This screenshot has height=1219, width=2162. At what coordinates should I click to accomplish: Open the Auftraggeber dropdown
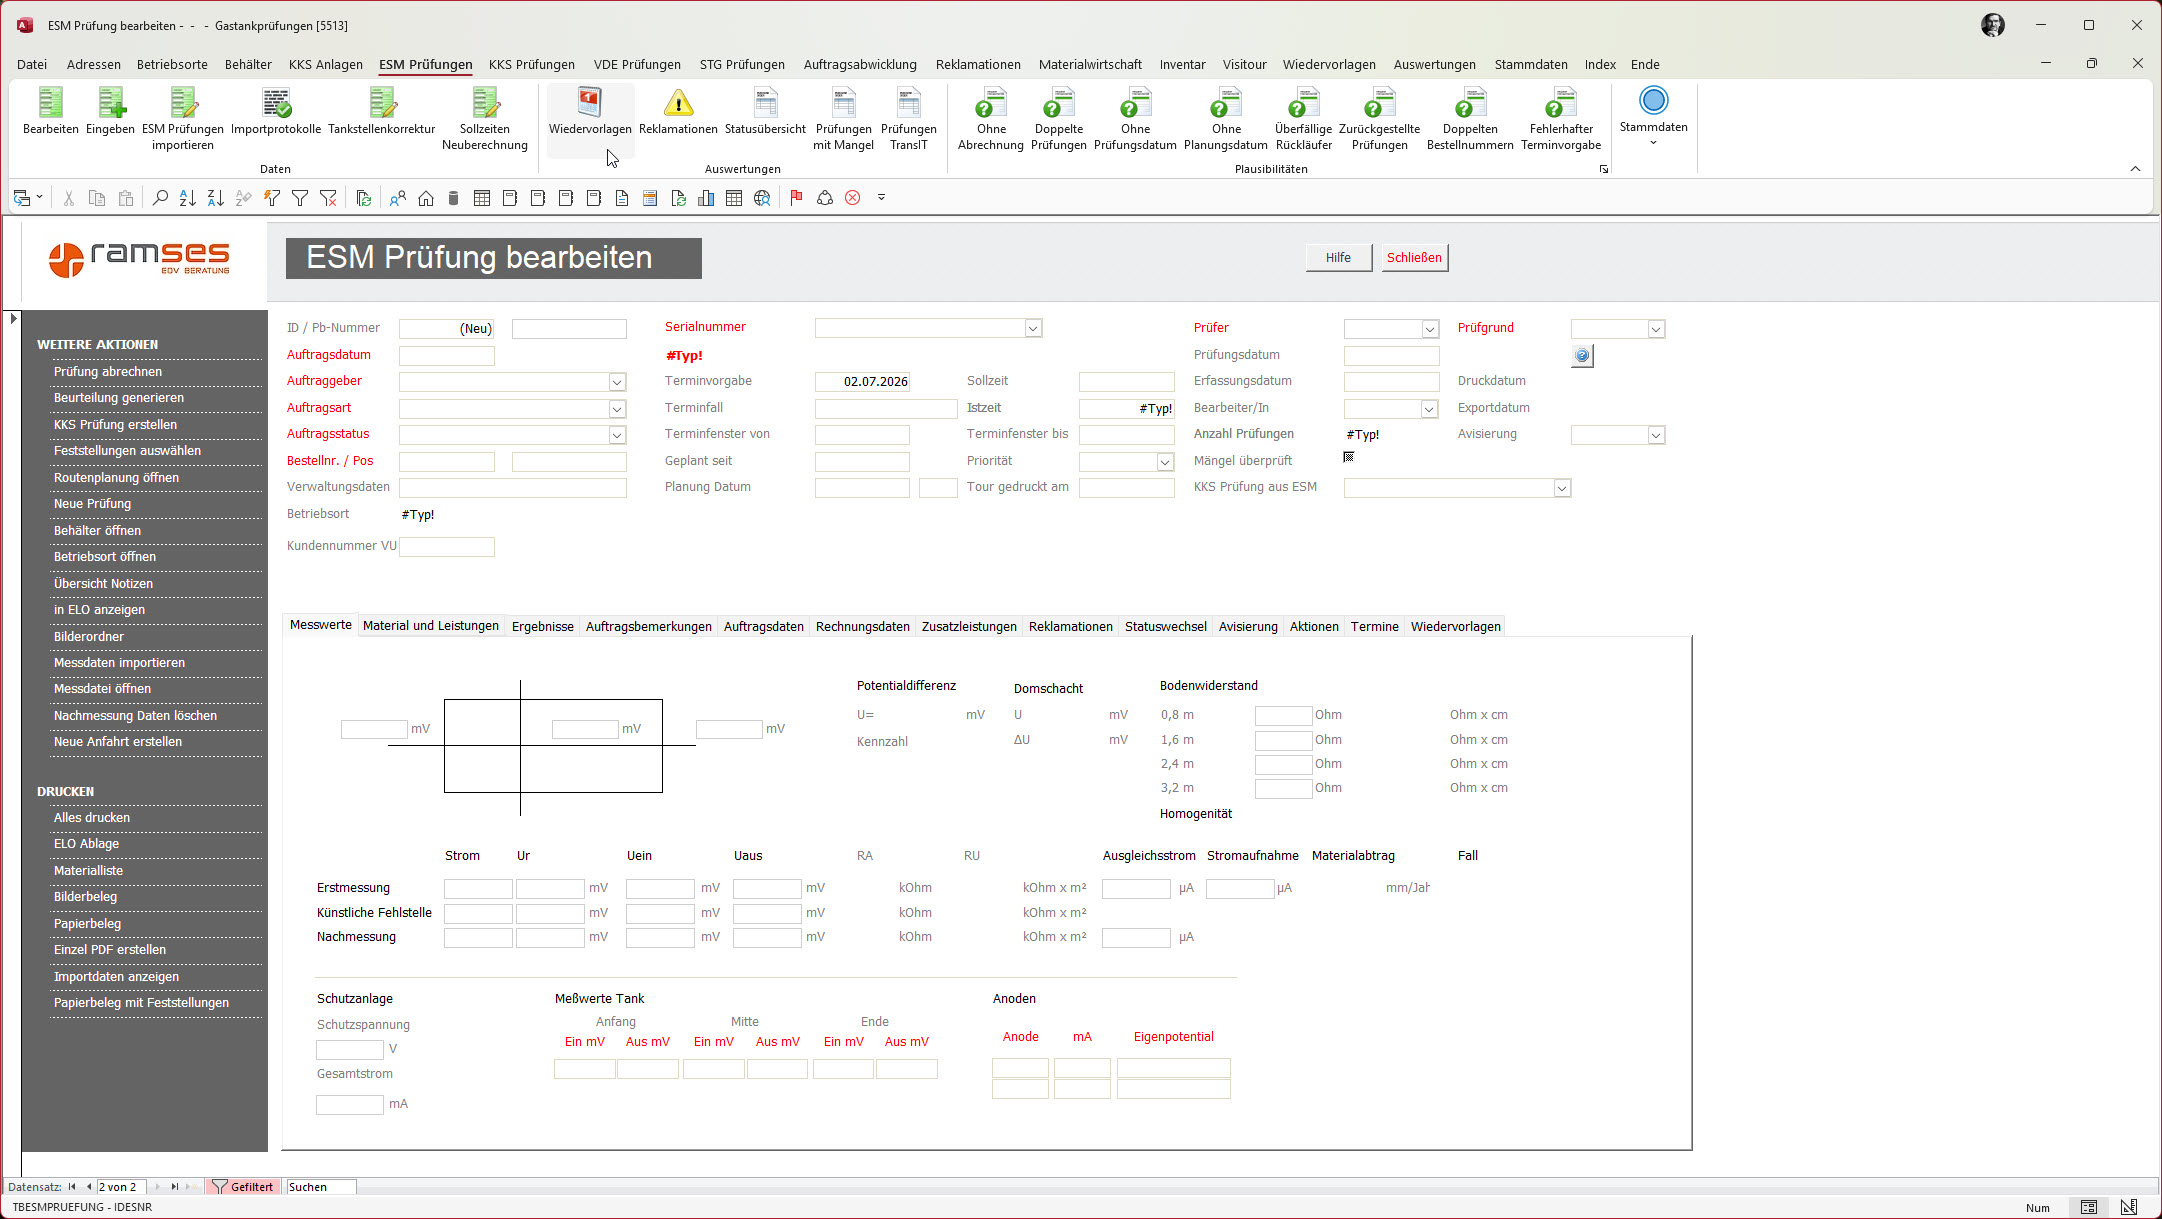(617, 382)
